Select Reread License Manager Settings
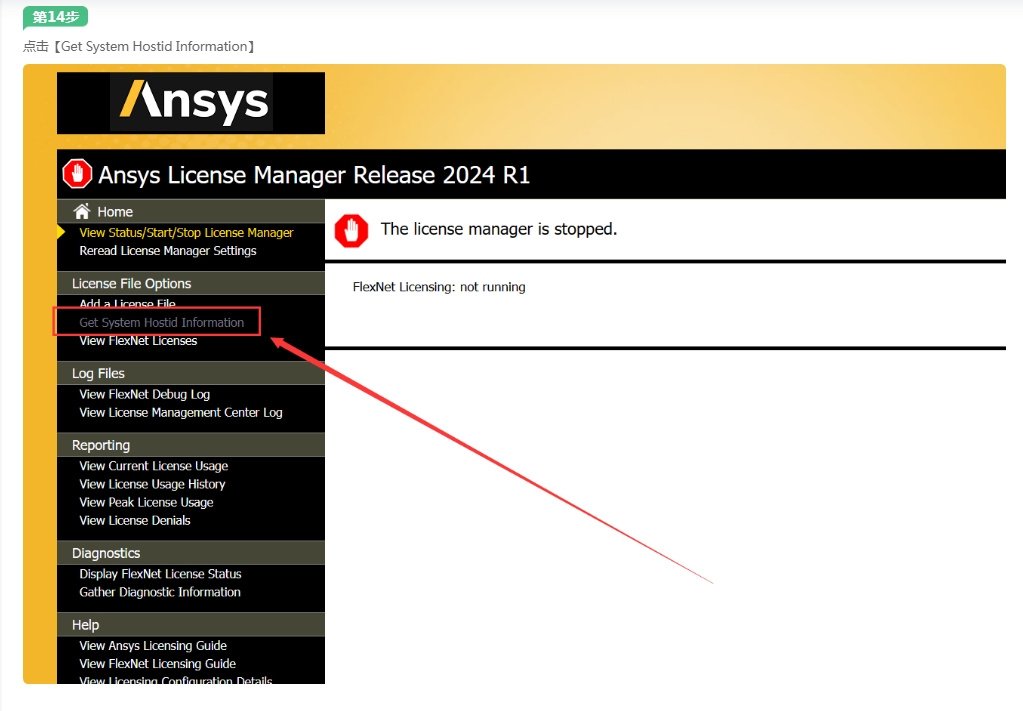The image size is (1023, 711). point(168,251)
